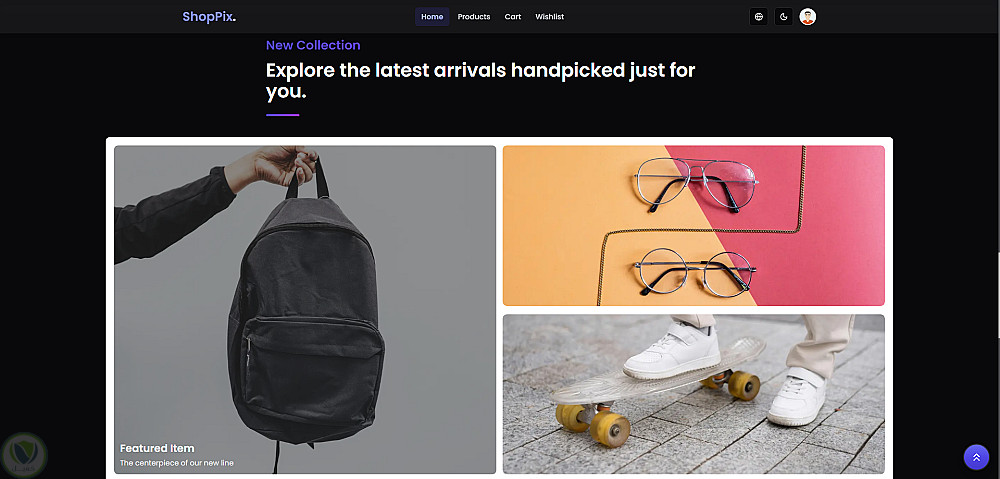The width and height of the screenshot is (1000, 479).
Task: Click the ShopPix logo
Action: pos(209,17)
